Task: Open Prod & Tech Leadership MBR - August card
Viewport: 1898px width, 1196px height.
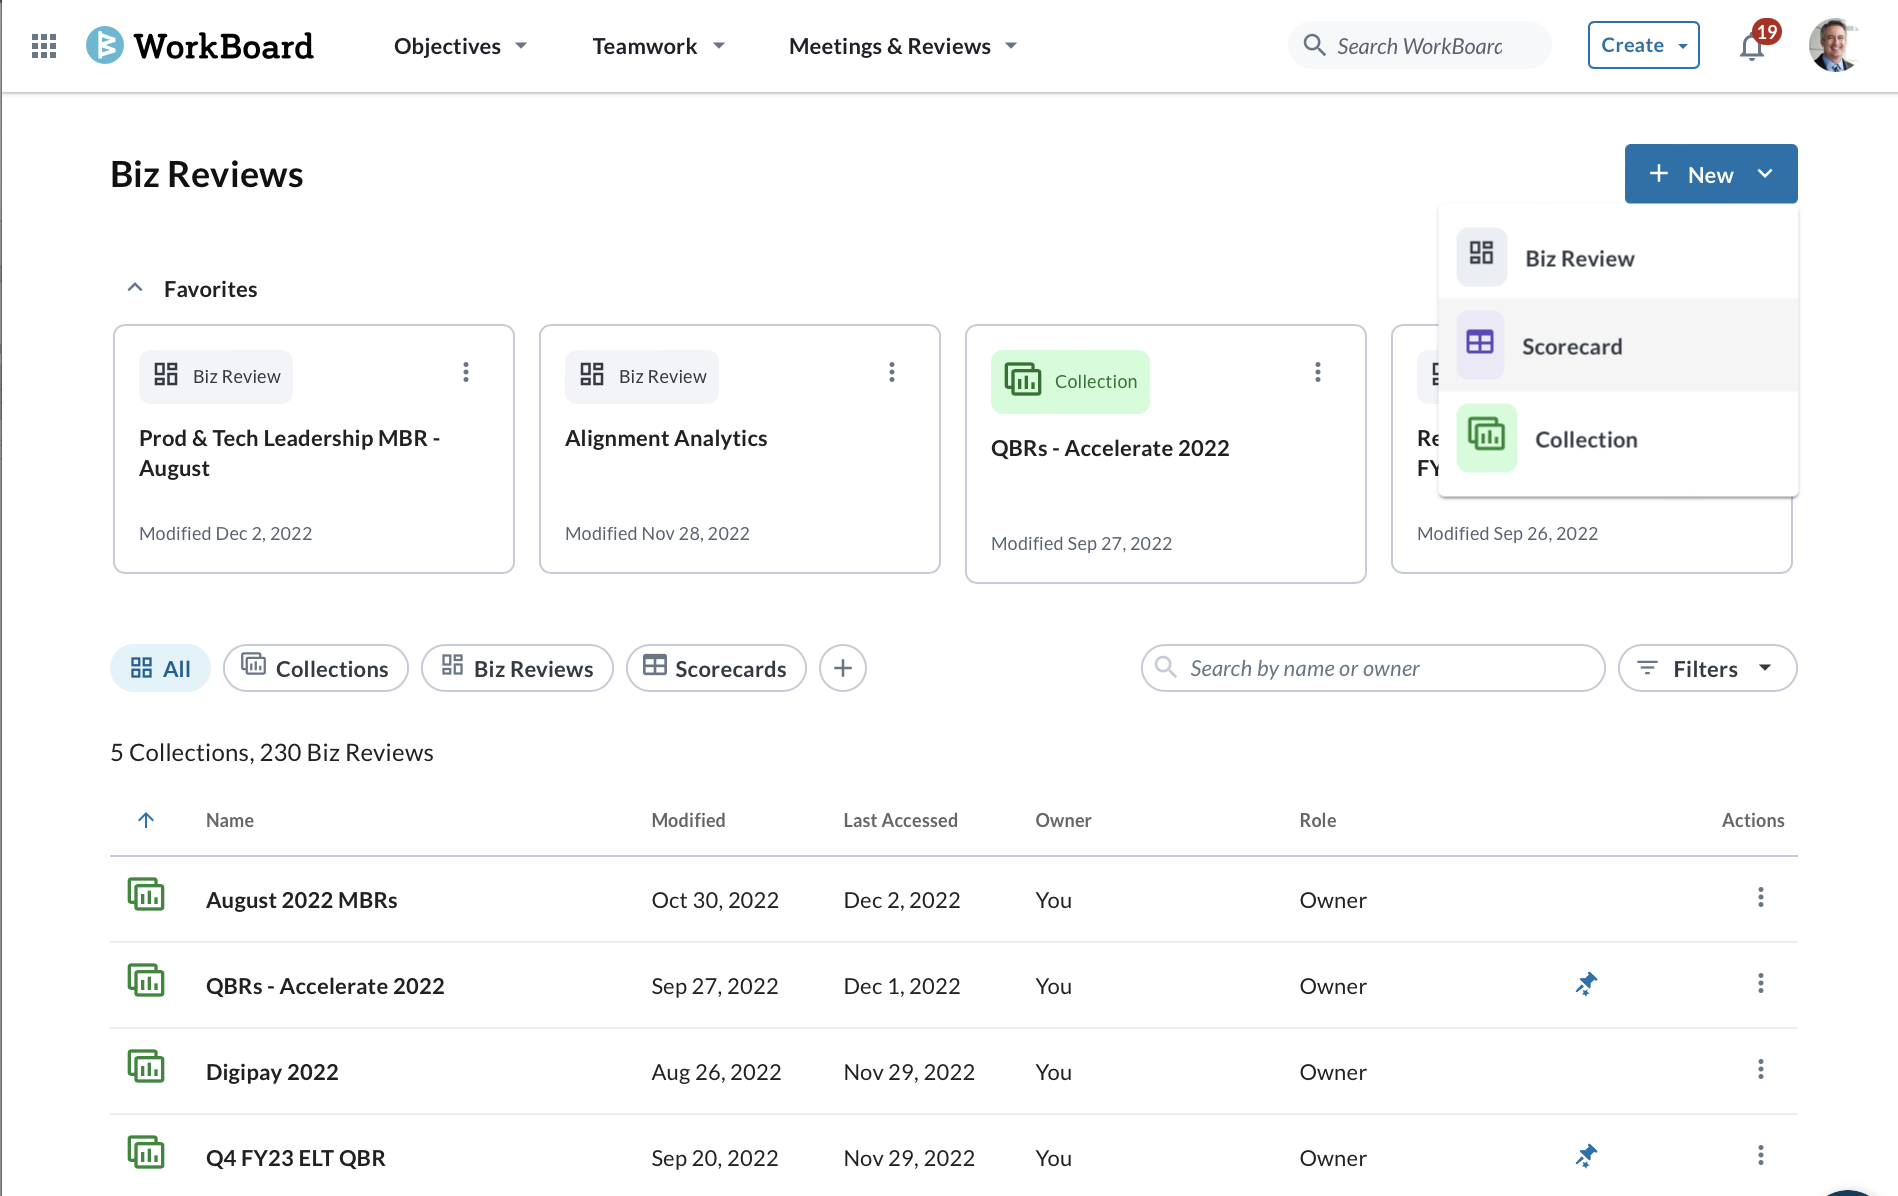Action: click(314, 449)
